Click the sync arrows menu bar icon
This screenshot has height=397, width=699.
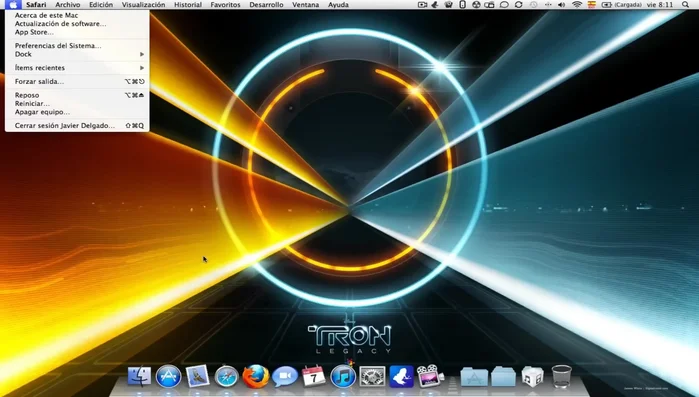point(518,5)
